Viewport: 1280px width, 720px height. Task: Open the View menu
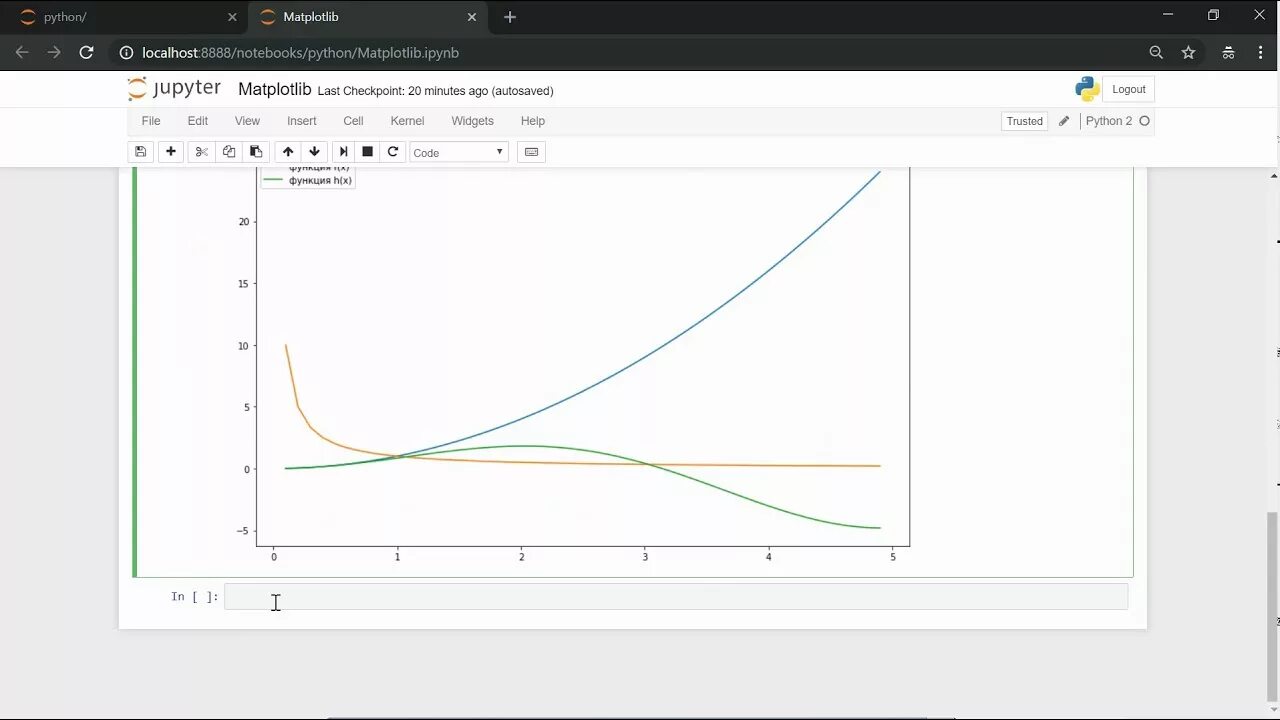tap(247, 121)
